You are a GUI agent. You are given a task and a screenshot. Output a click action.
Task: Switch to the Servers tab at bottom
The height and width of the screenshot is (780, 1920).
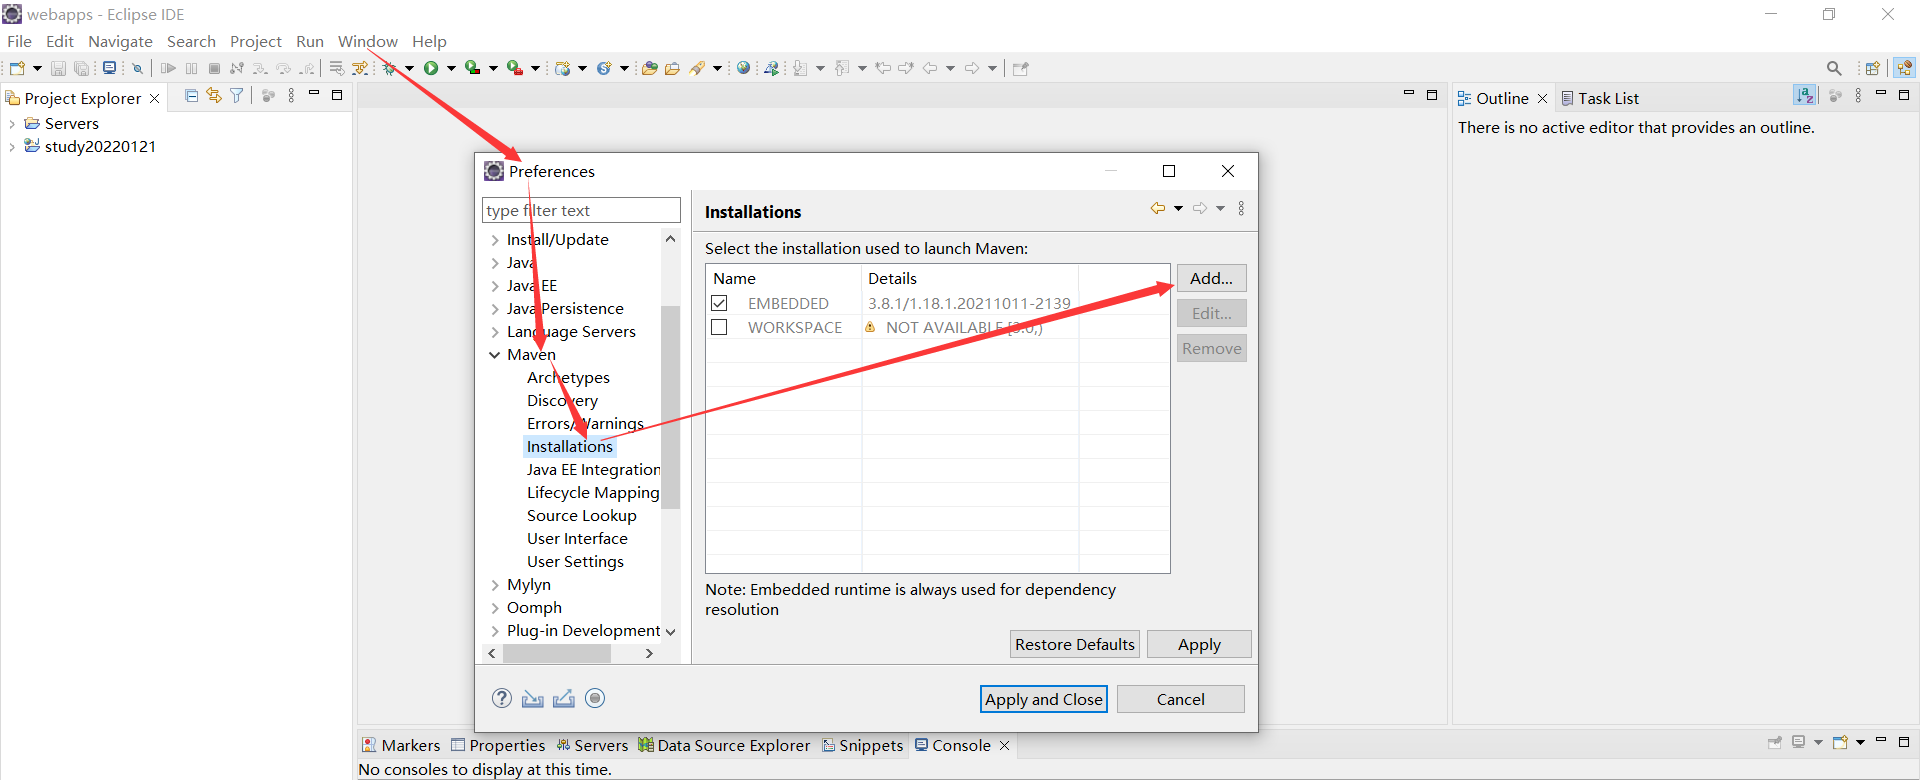(x=592, y=745)
